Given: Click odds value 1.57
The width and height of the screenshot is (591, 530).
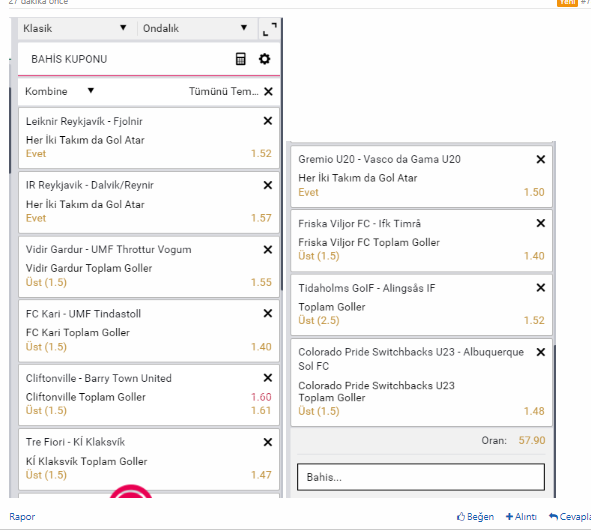Looking at the screenshot, I should click(261, 218).
